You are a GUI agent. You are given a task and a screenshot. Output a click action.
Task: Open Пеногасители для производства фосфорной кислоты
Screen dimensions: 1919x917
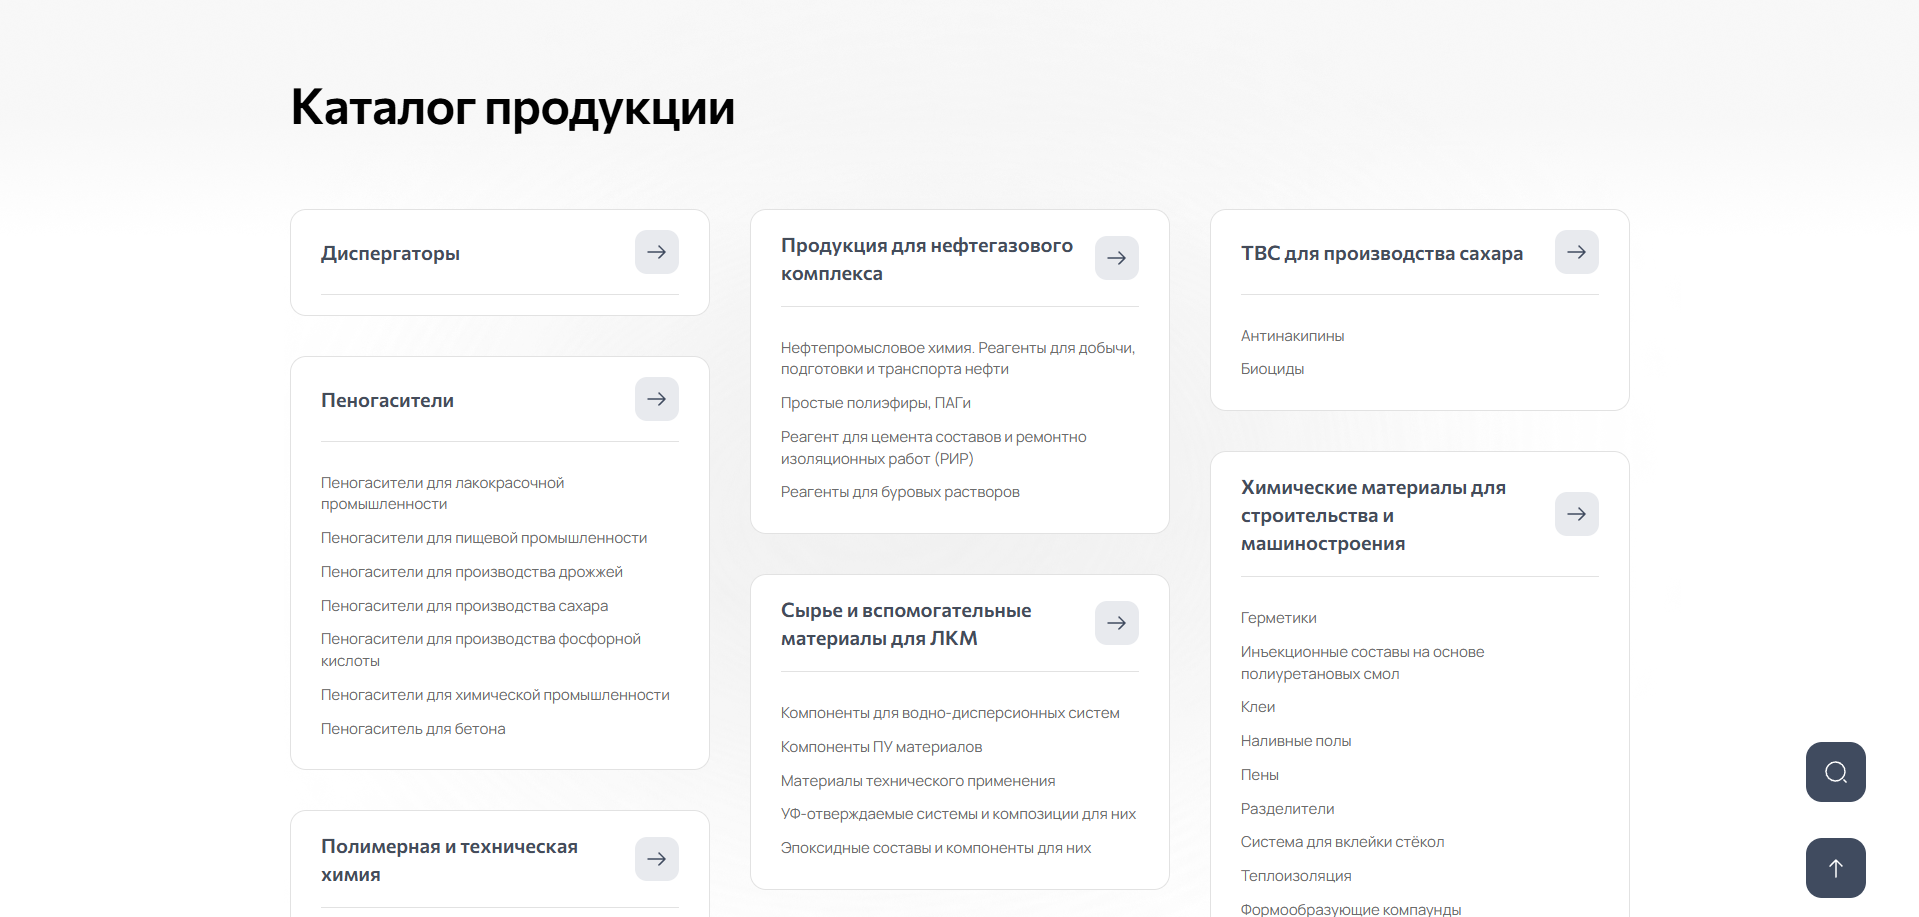(x=481, y=650)
